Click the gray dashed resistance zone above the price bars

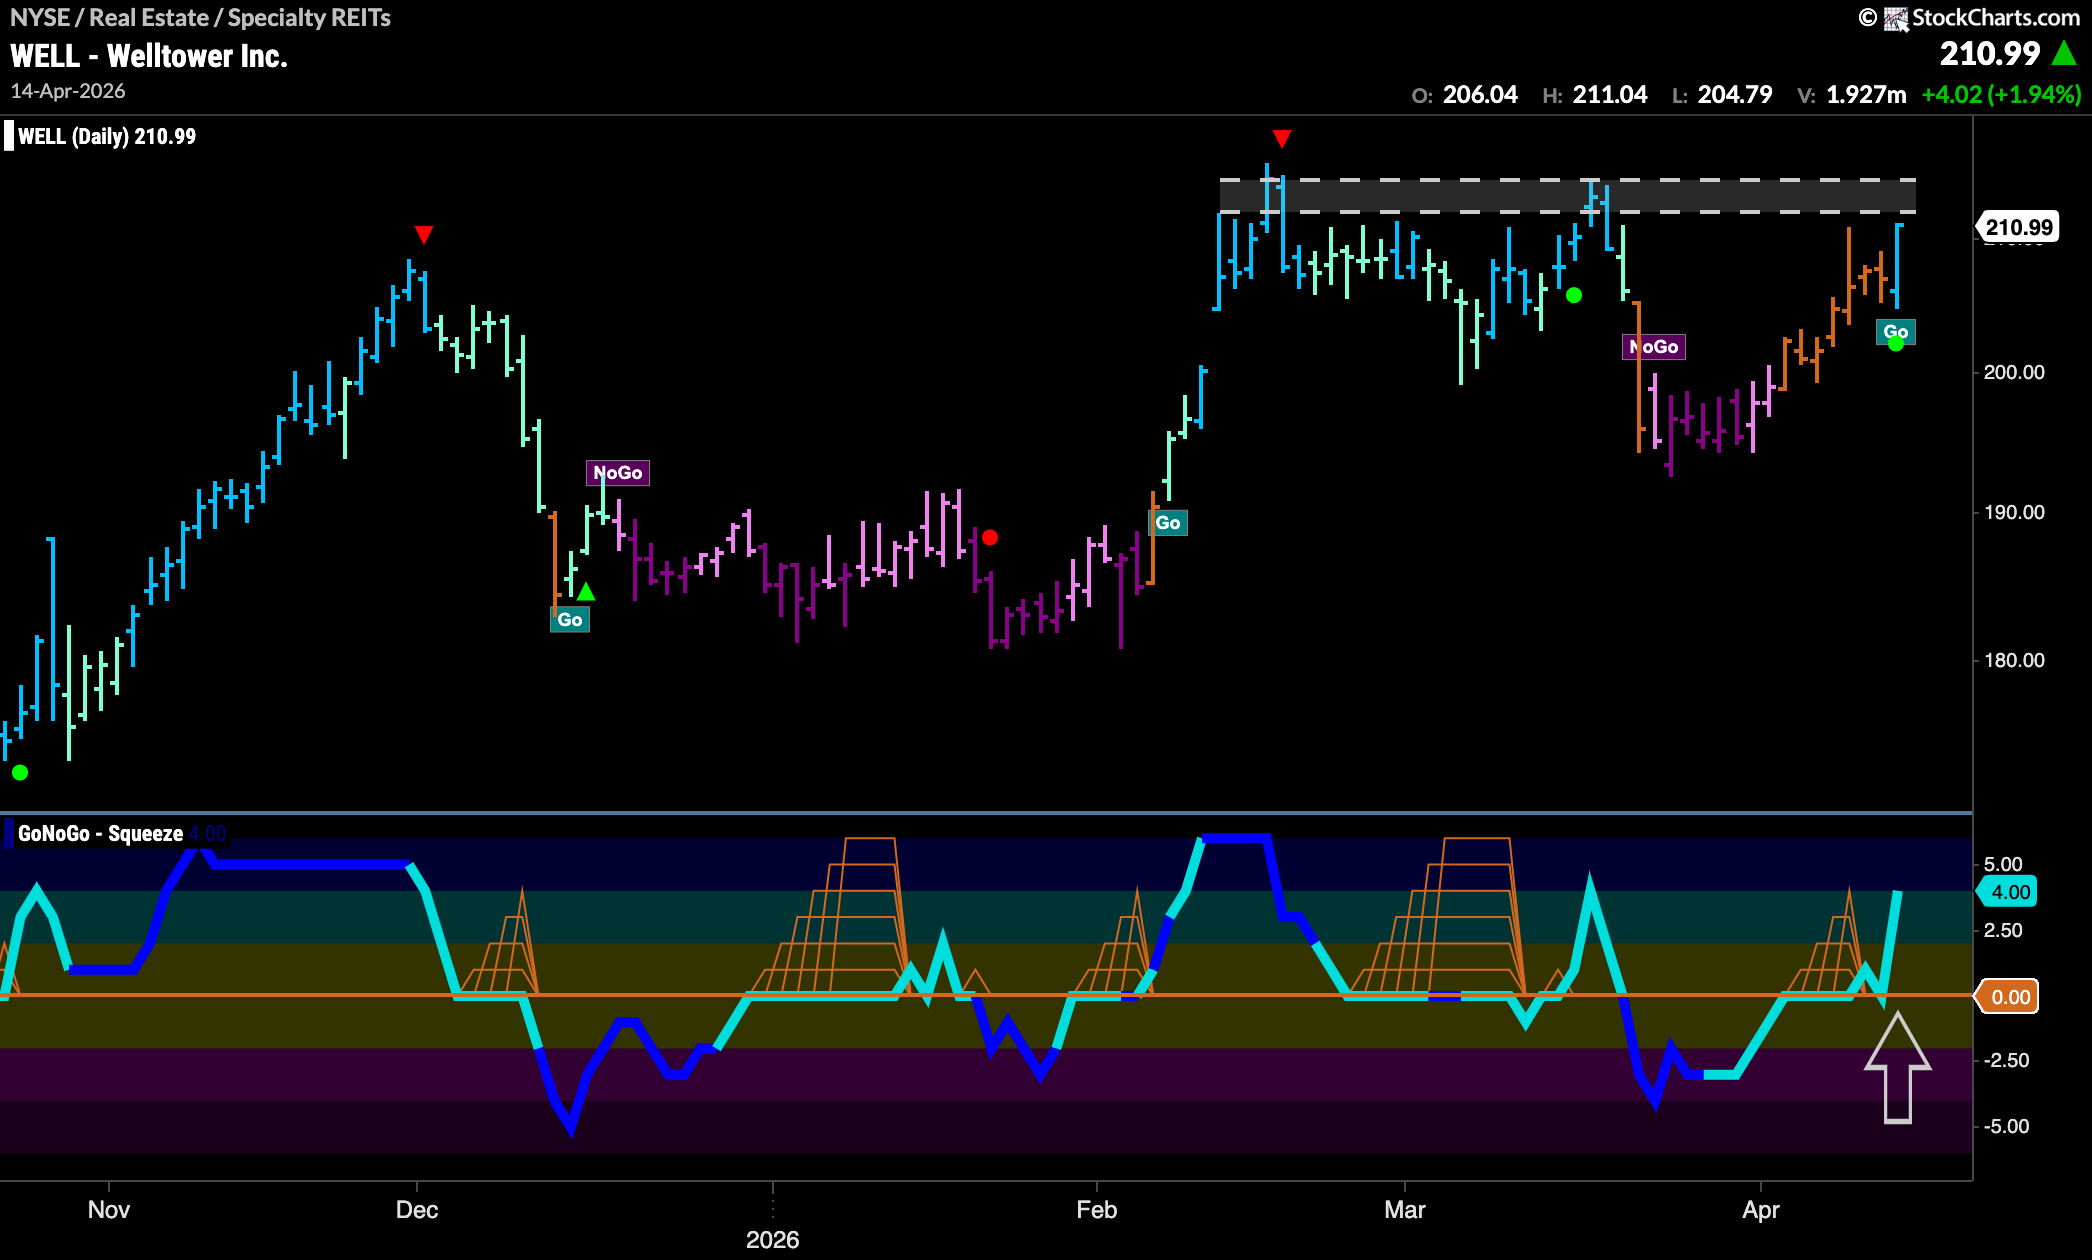[1568, 196]
